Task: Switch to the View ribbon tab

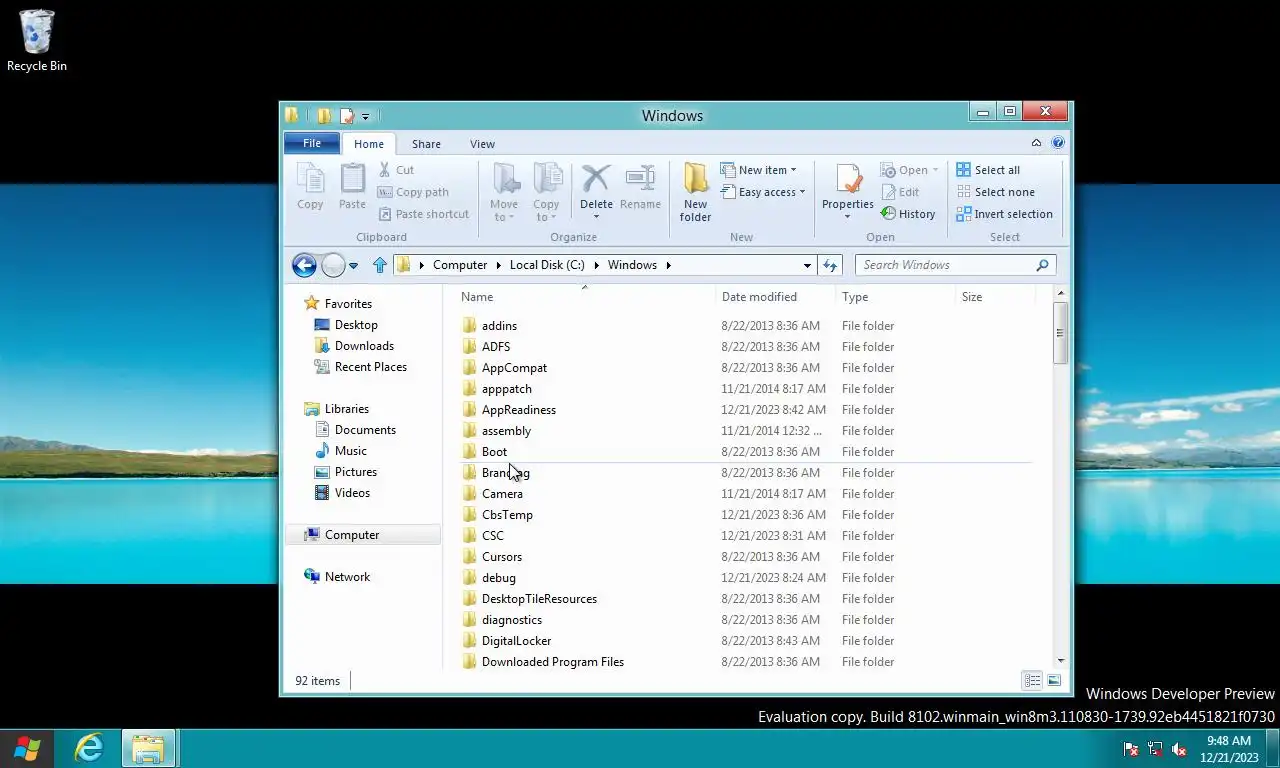Action: point(482,144)
